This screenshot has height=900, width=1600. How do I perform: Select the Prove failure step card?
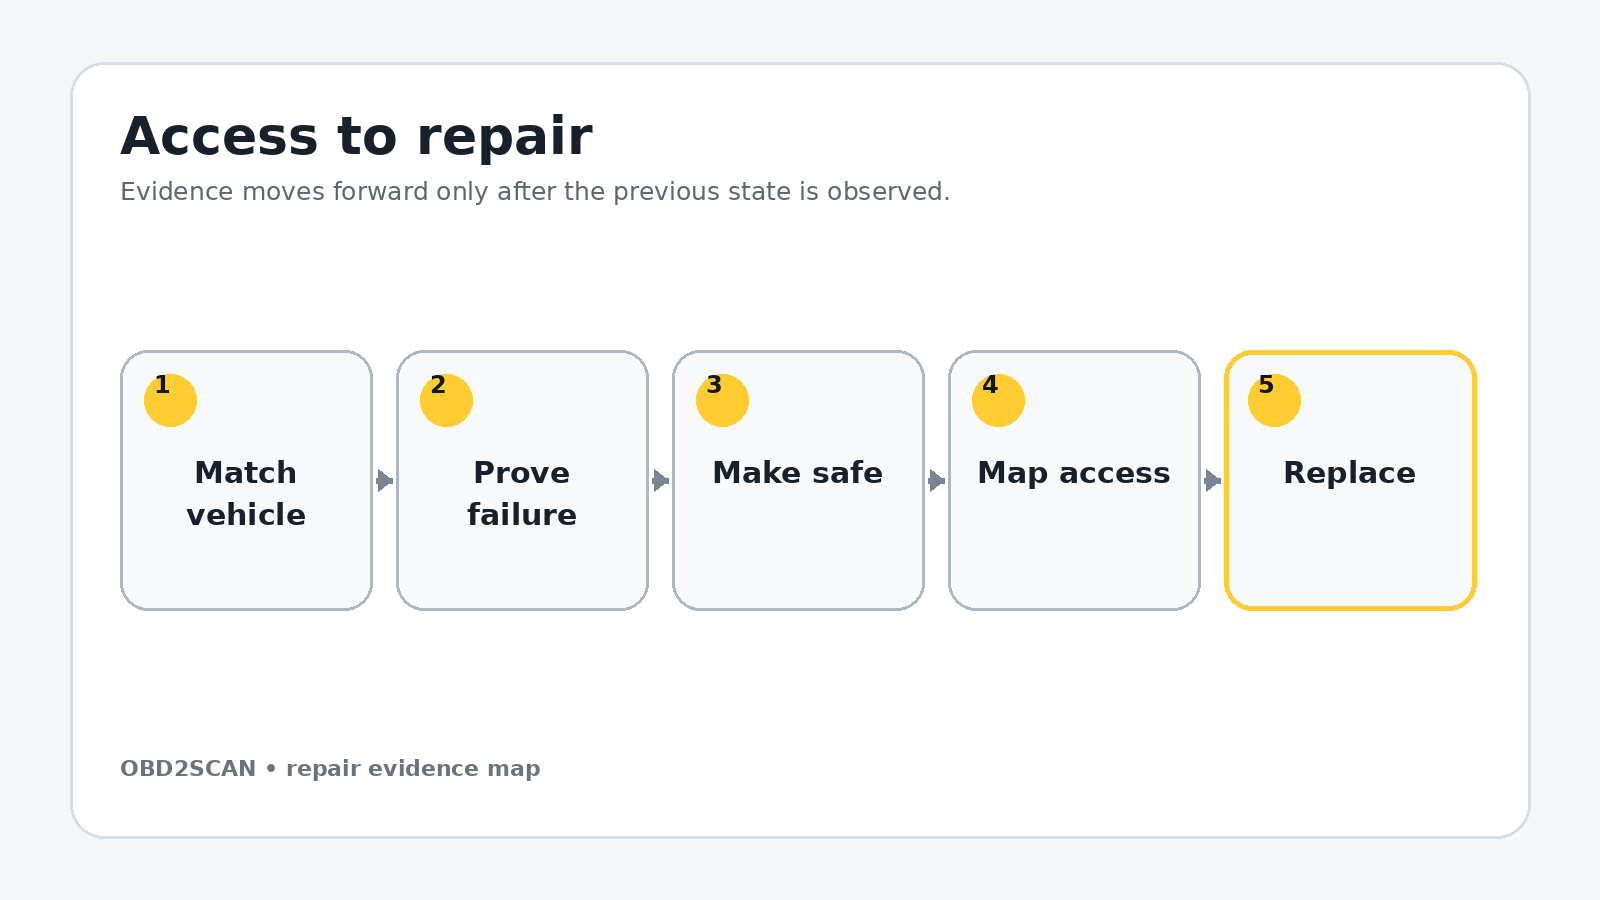[x=522, y=480]
